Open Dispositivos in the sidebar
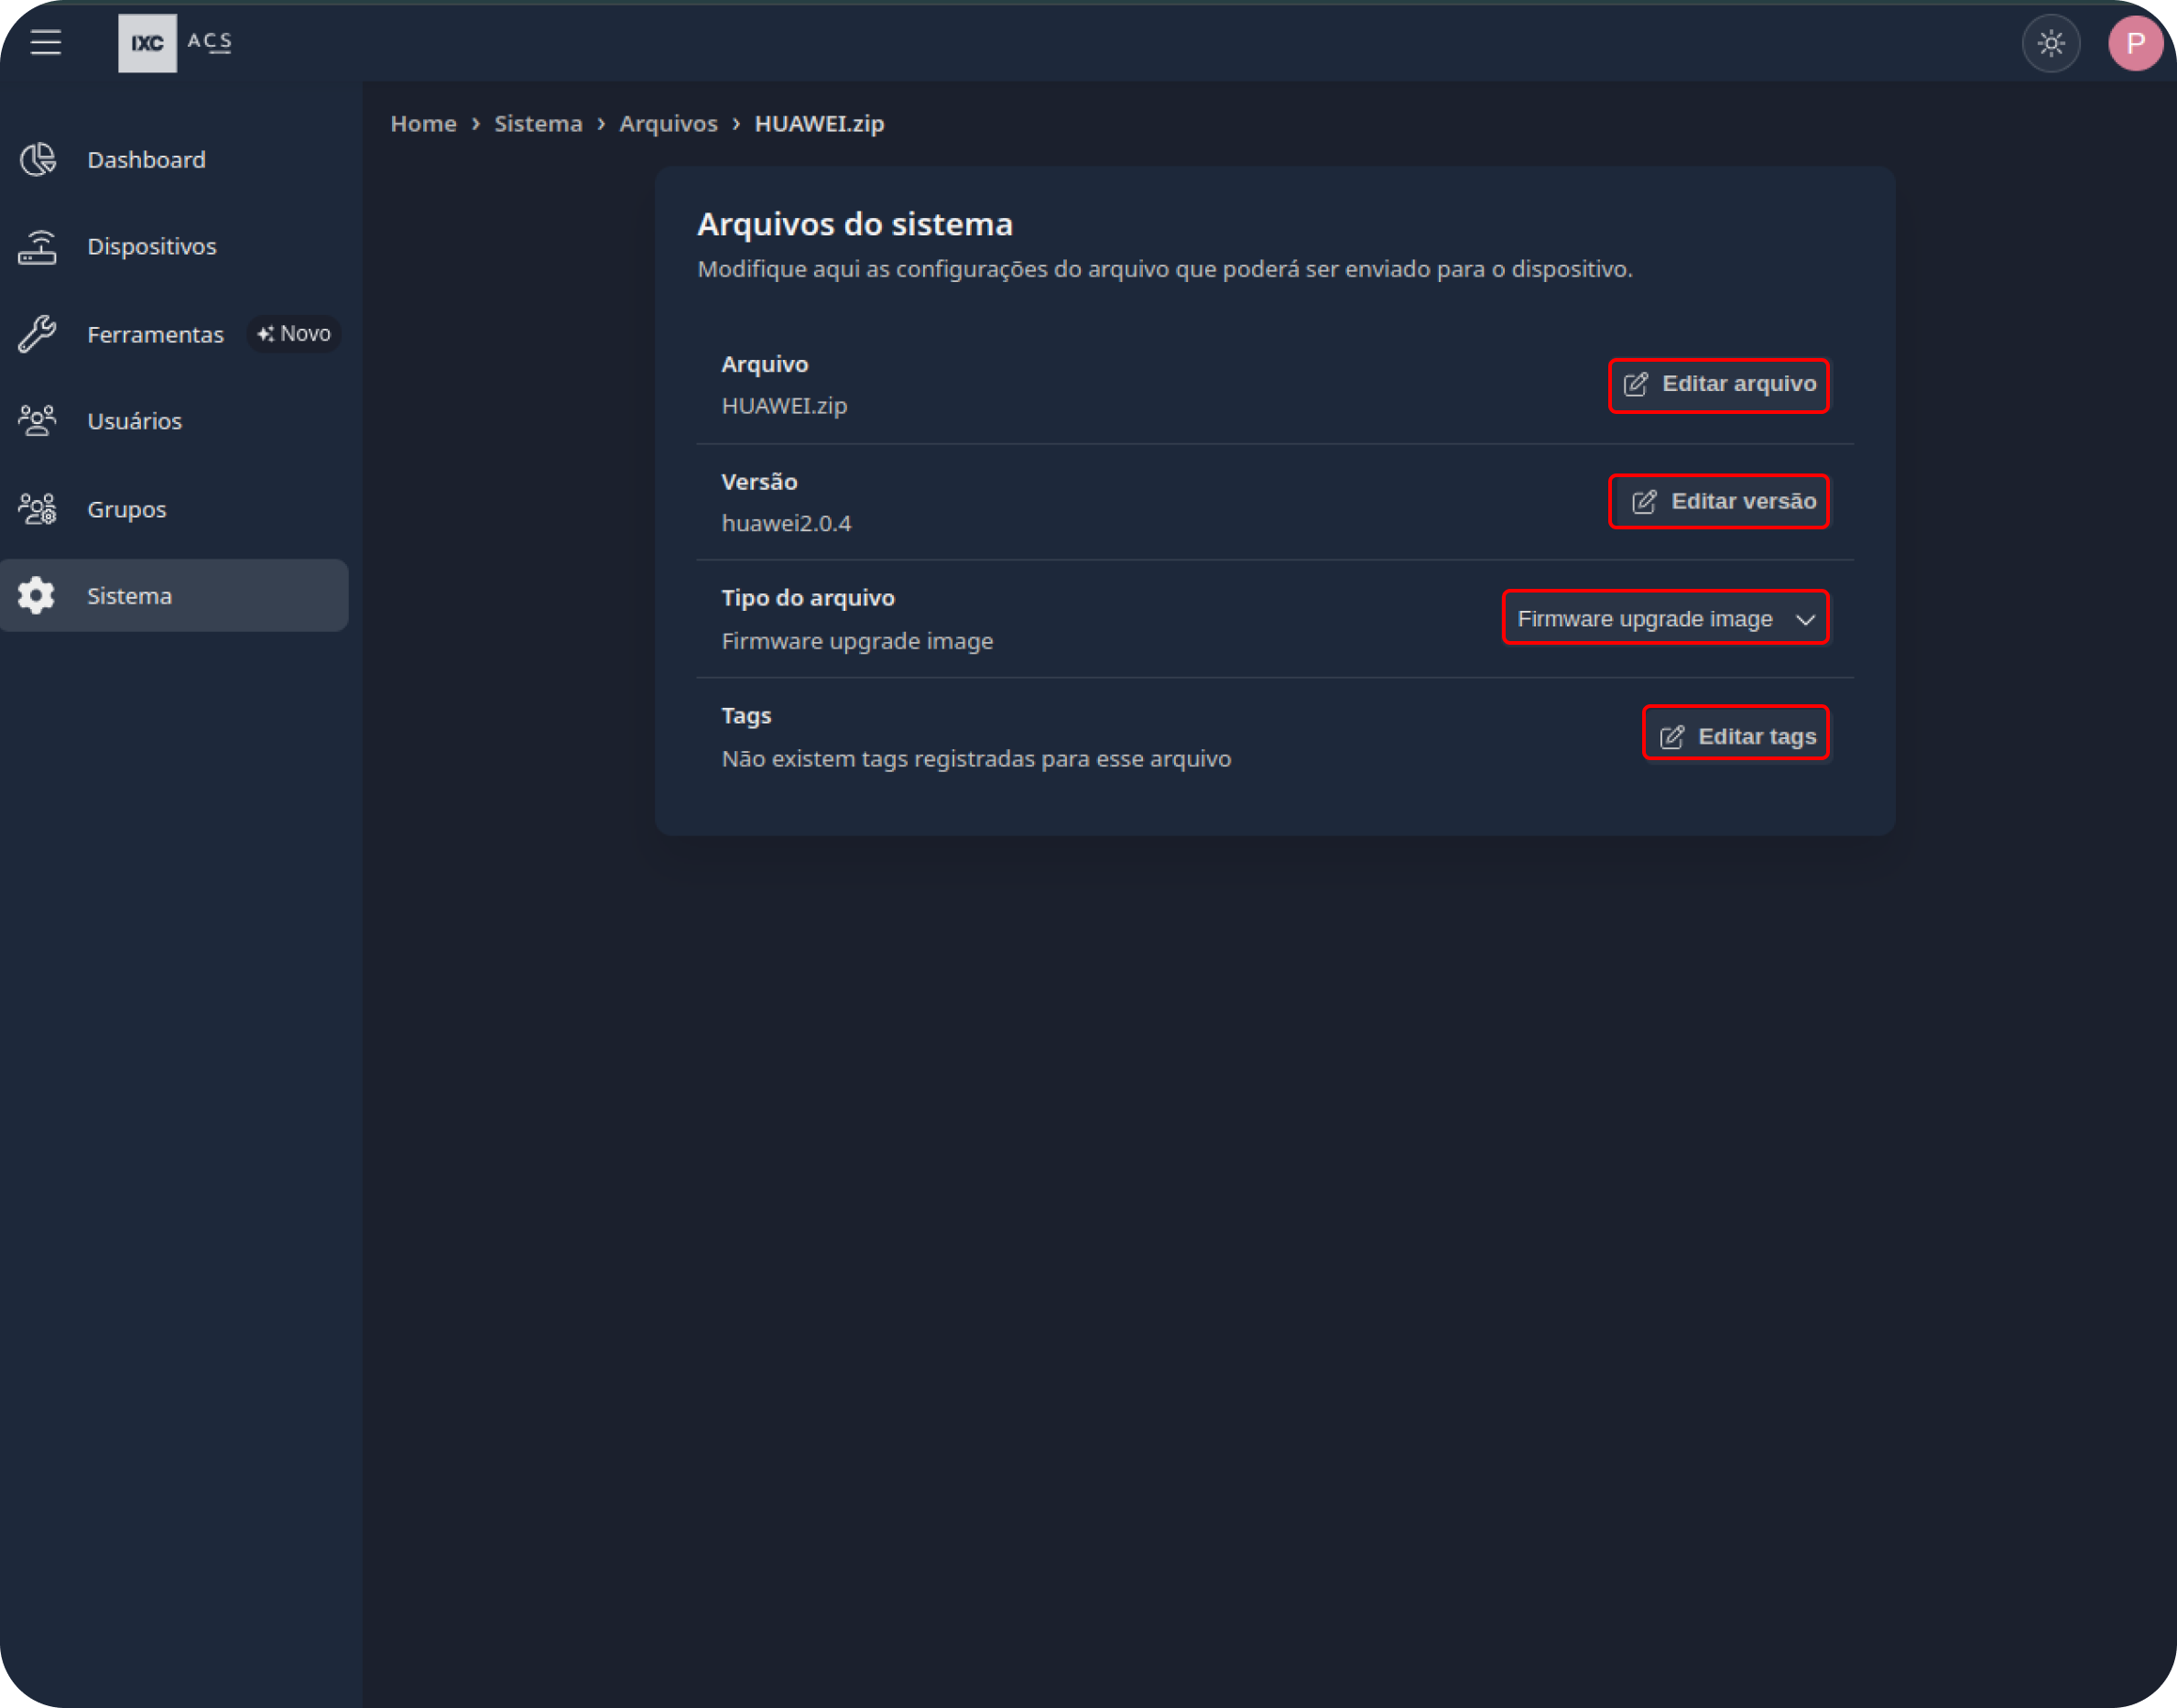This screenshot has width=2177, height=1708. point(174,246)
